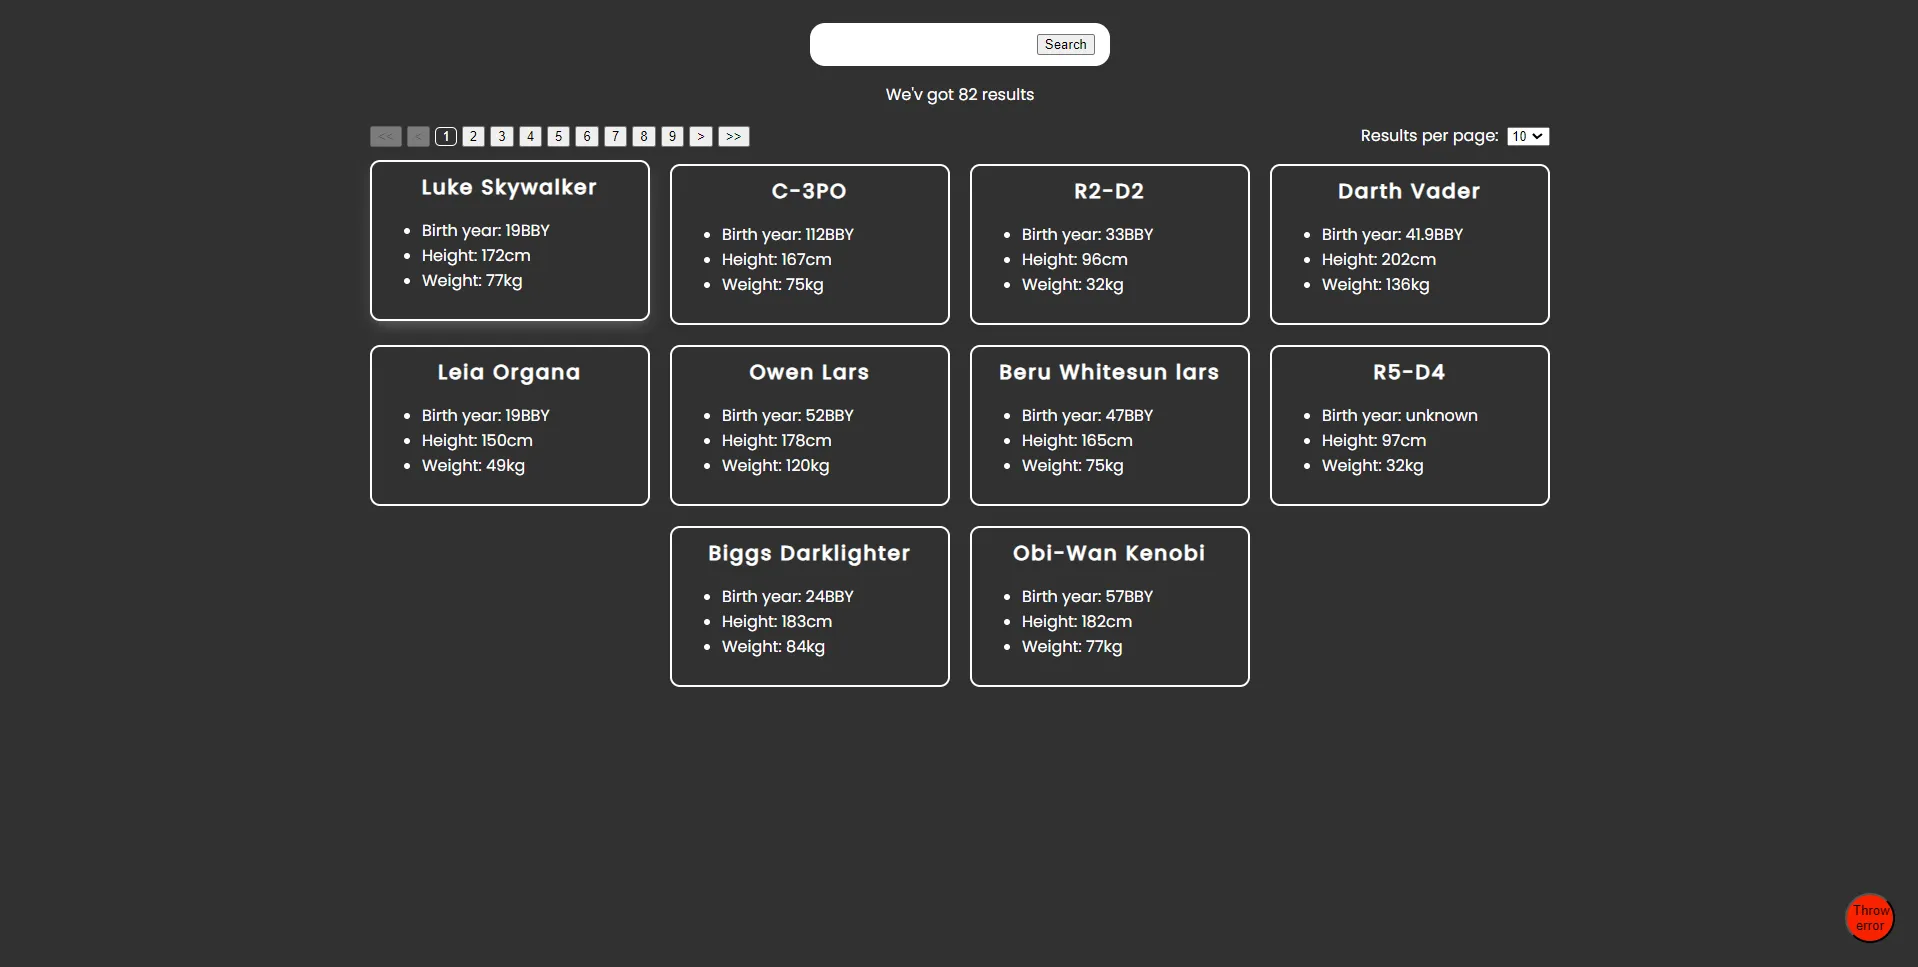Viewport: 1918px width, 967px height.
Task: Click "Height: 202cm" in Darth Vader card
Action: pos(1379,259)
